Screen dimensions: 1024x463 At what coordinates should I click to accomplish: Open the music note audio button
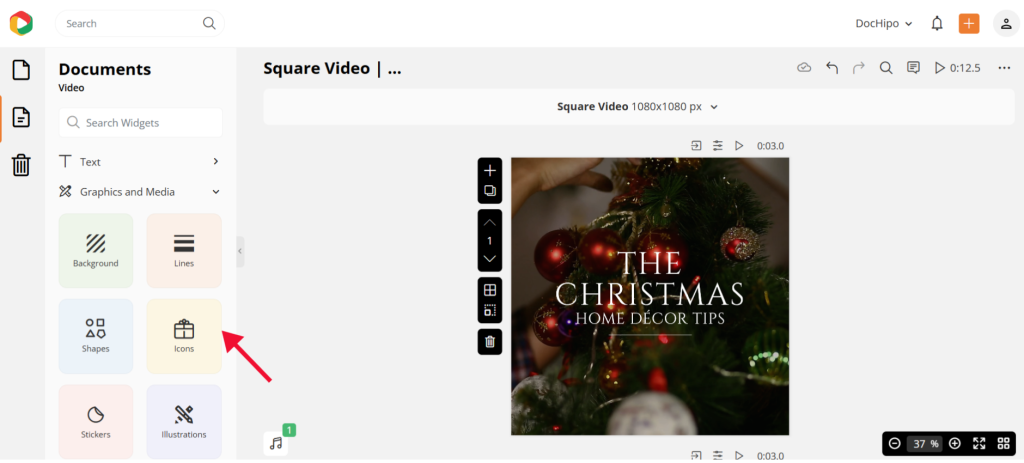tap(276, 443)
